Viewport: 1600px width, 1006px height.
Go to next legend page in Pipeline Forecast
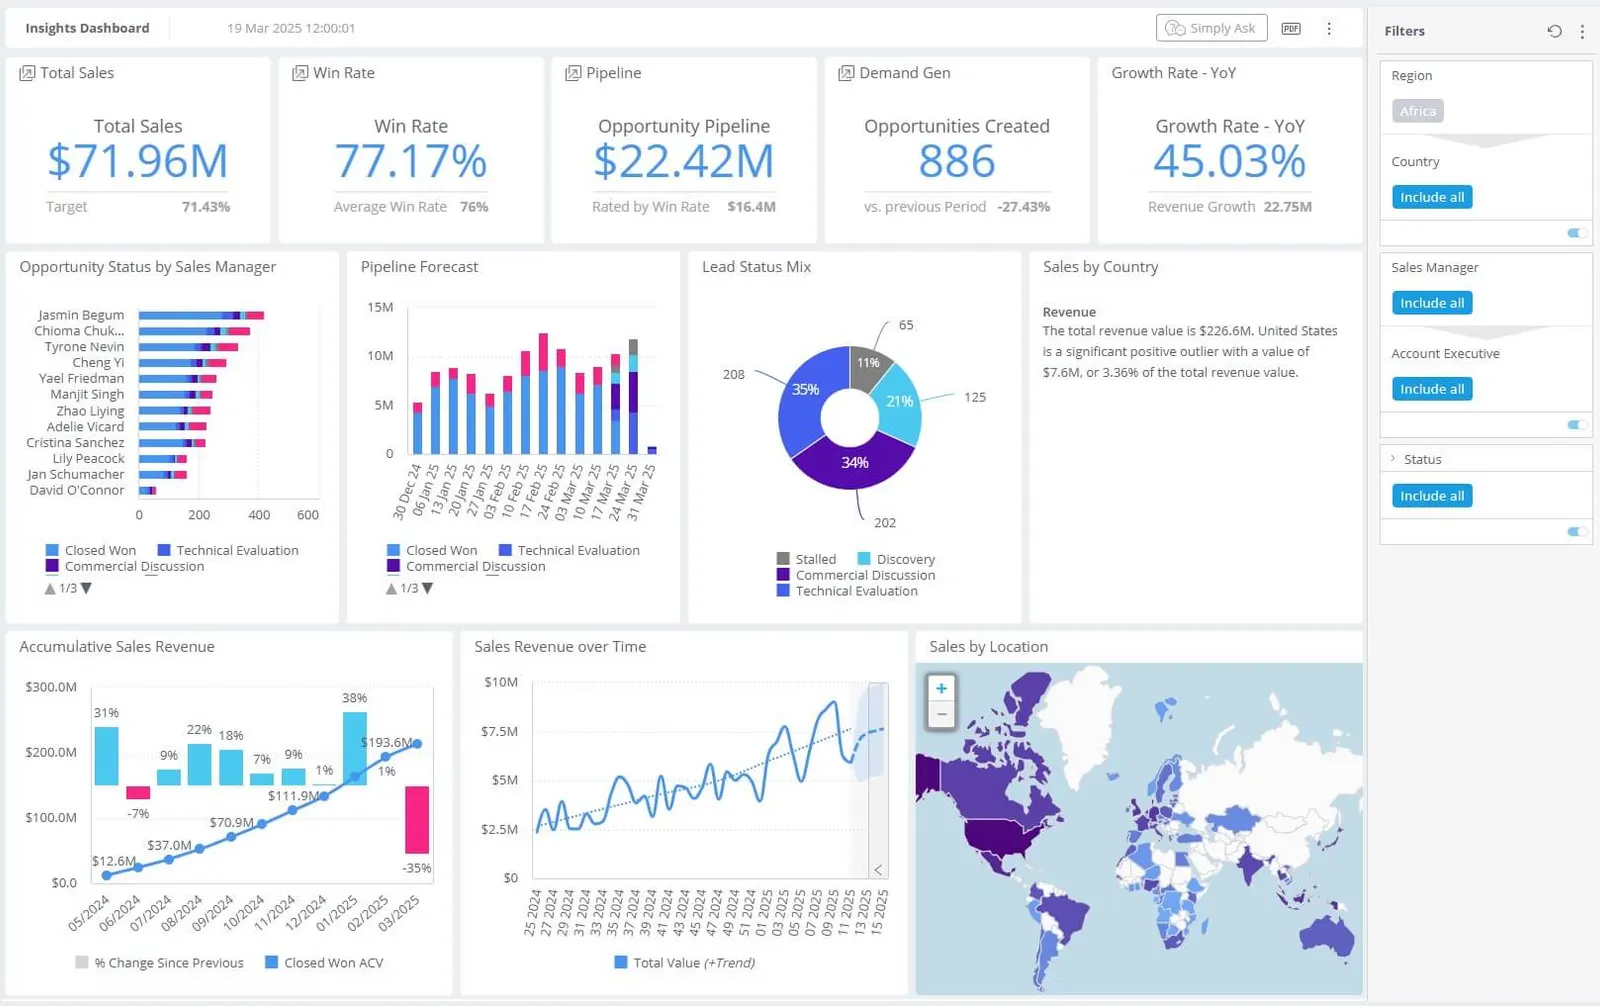tap(428, 588)
